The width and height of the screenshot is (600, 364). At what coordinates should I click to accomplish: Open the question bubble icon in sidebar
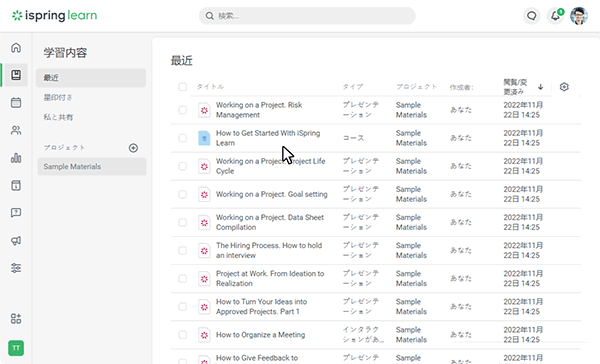pos(16,213)
